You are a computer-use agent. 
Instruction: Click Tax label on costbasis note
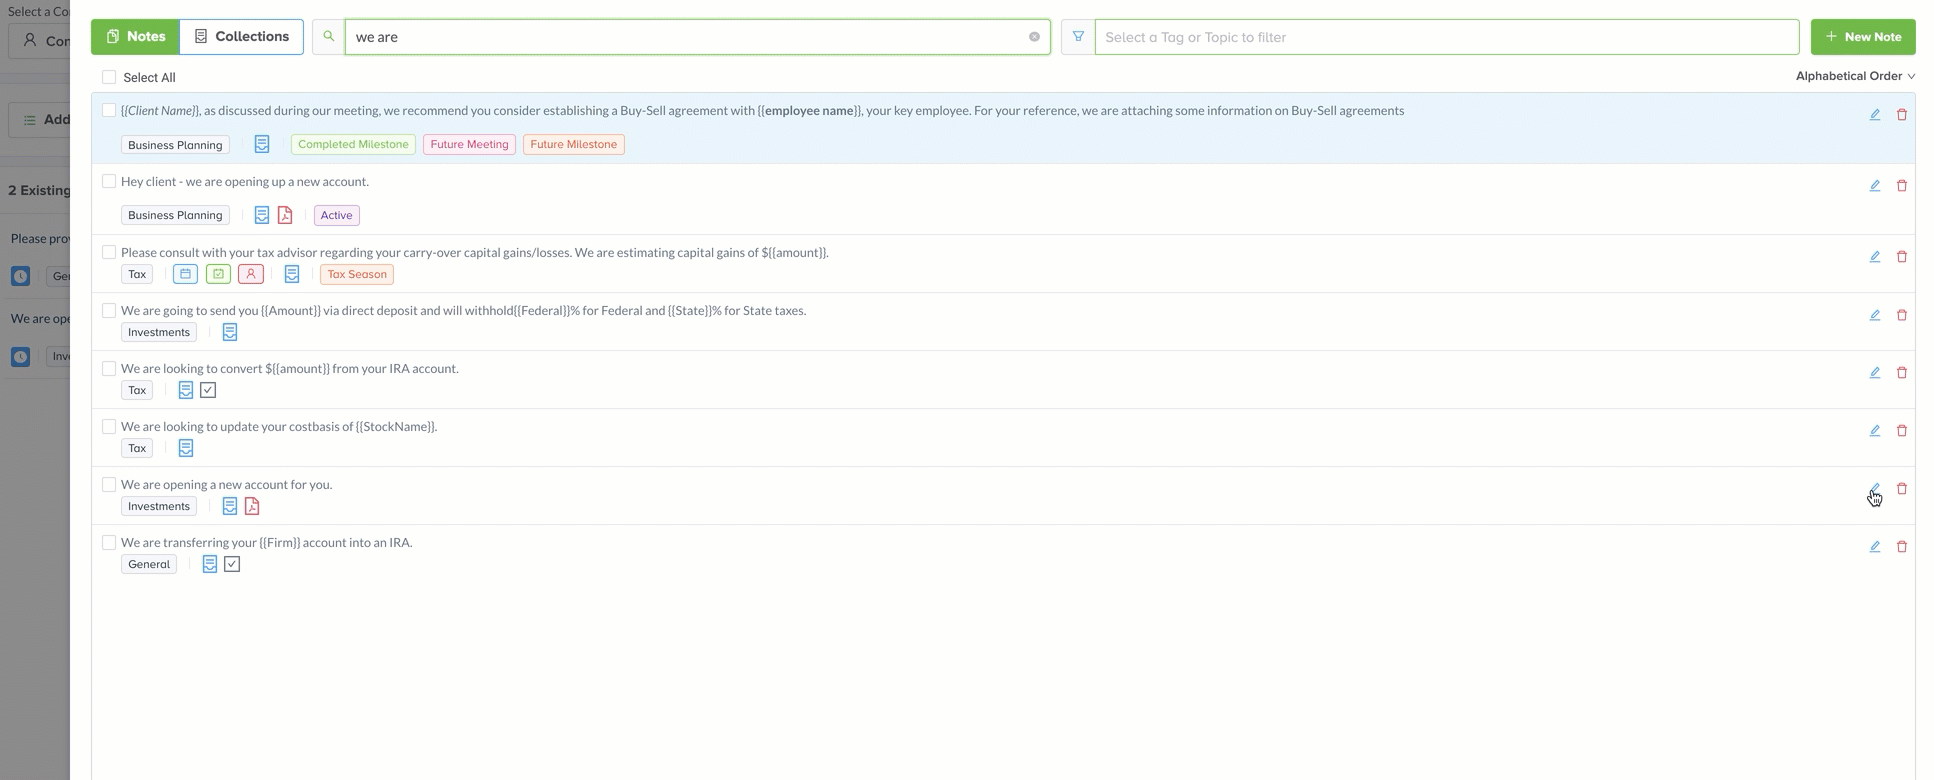coord(137,448)
